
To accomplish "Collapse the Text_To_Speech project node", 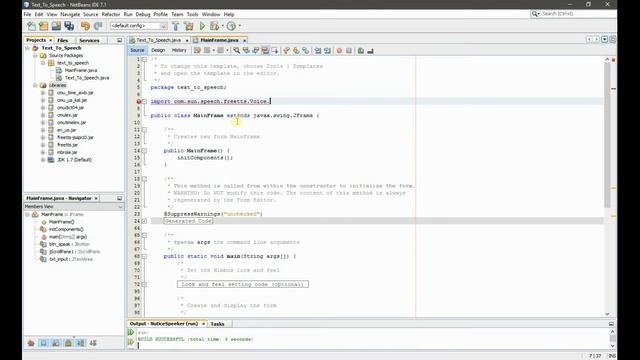I will pyautogui.click(x=28, y=48).
